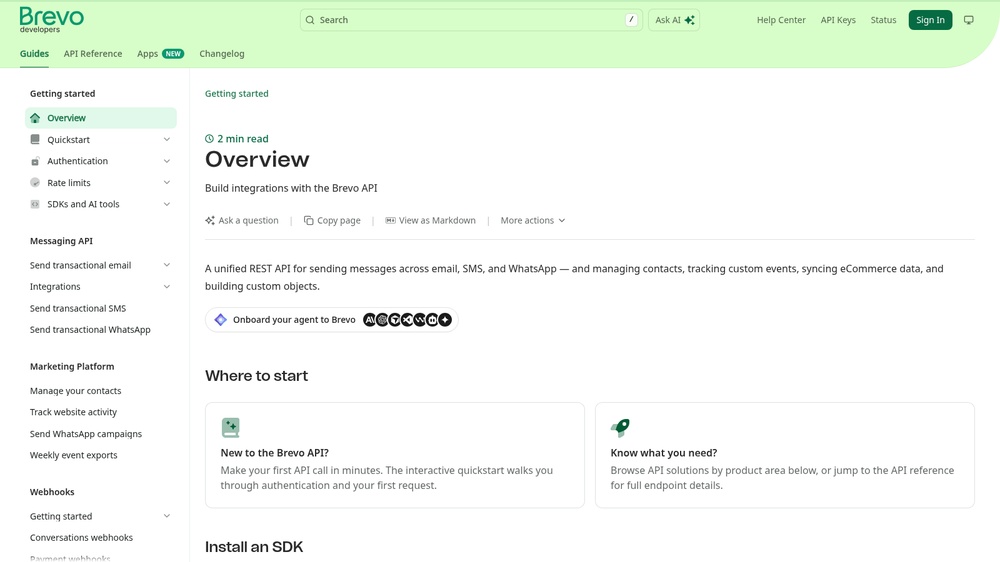
Task: Click the Sign In button
Action: (x=930, y=20)
